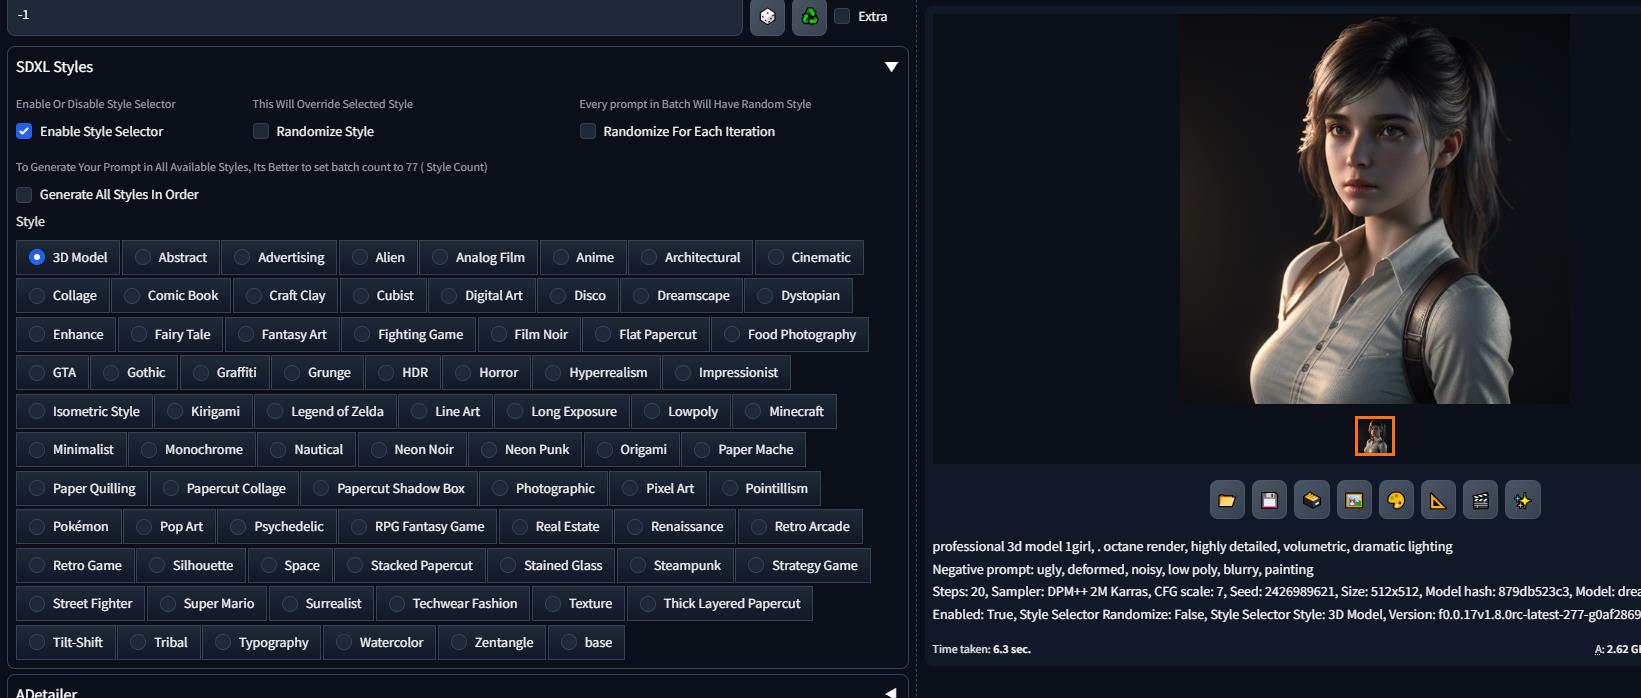
Task: Enable the Extra seed checkbox
Action: point(842,16)
